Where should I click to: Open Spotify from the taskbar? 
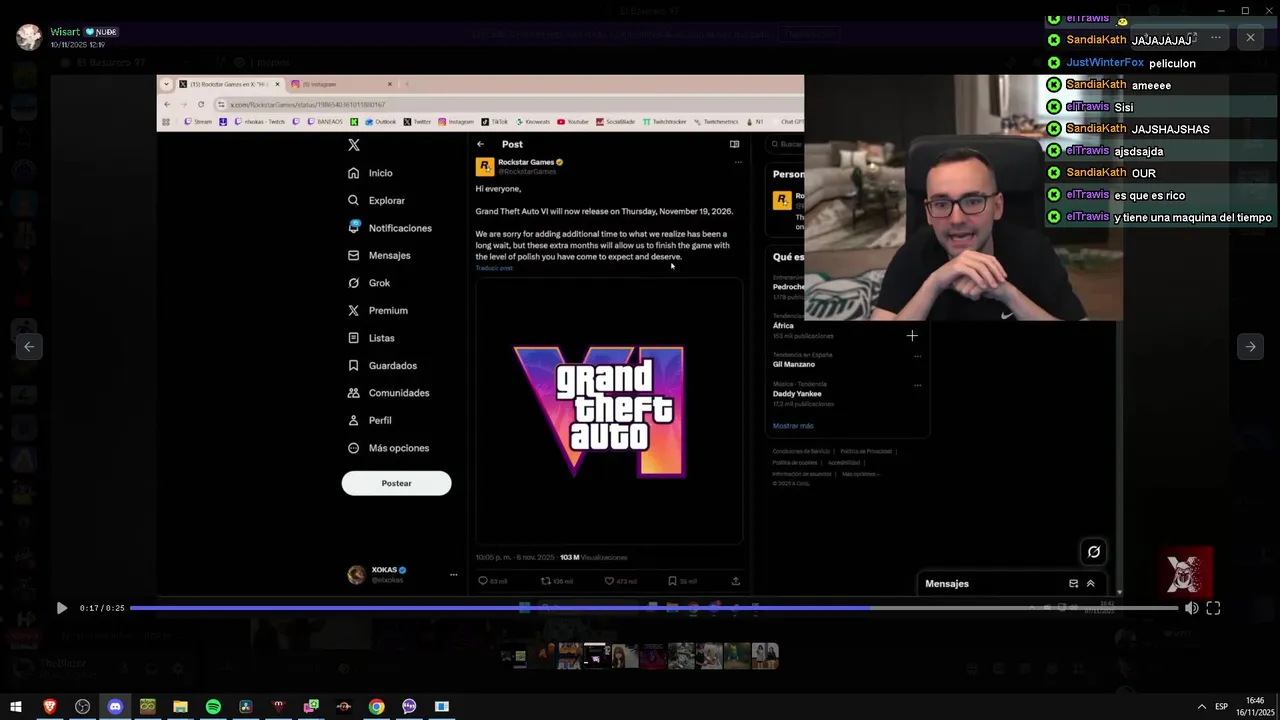coord(213,706)
